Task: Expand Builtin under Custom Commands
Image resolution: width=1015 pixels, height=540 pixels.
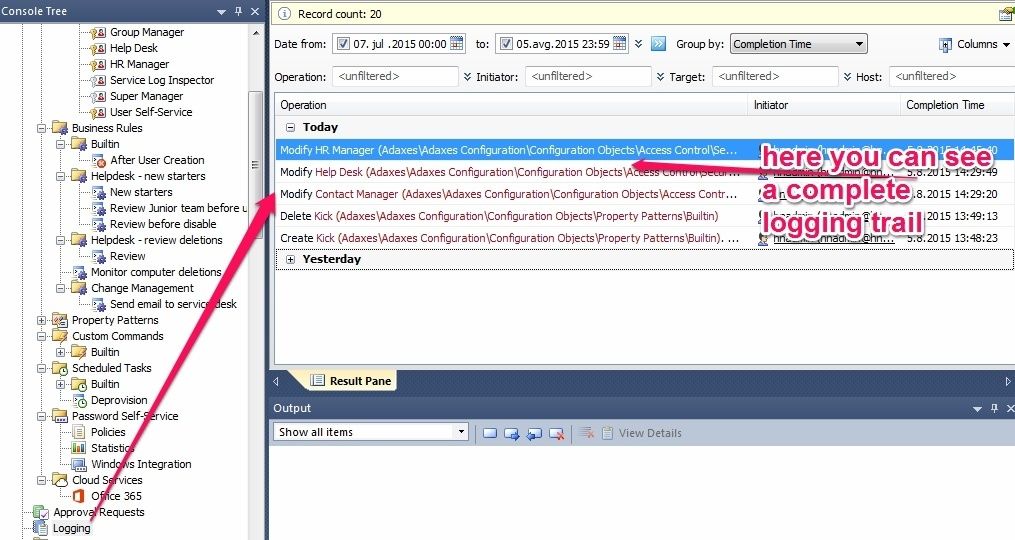Action: coord(60,352)
